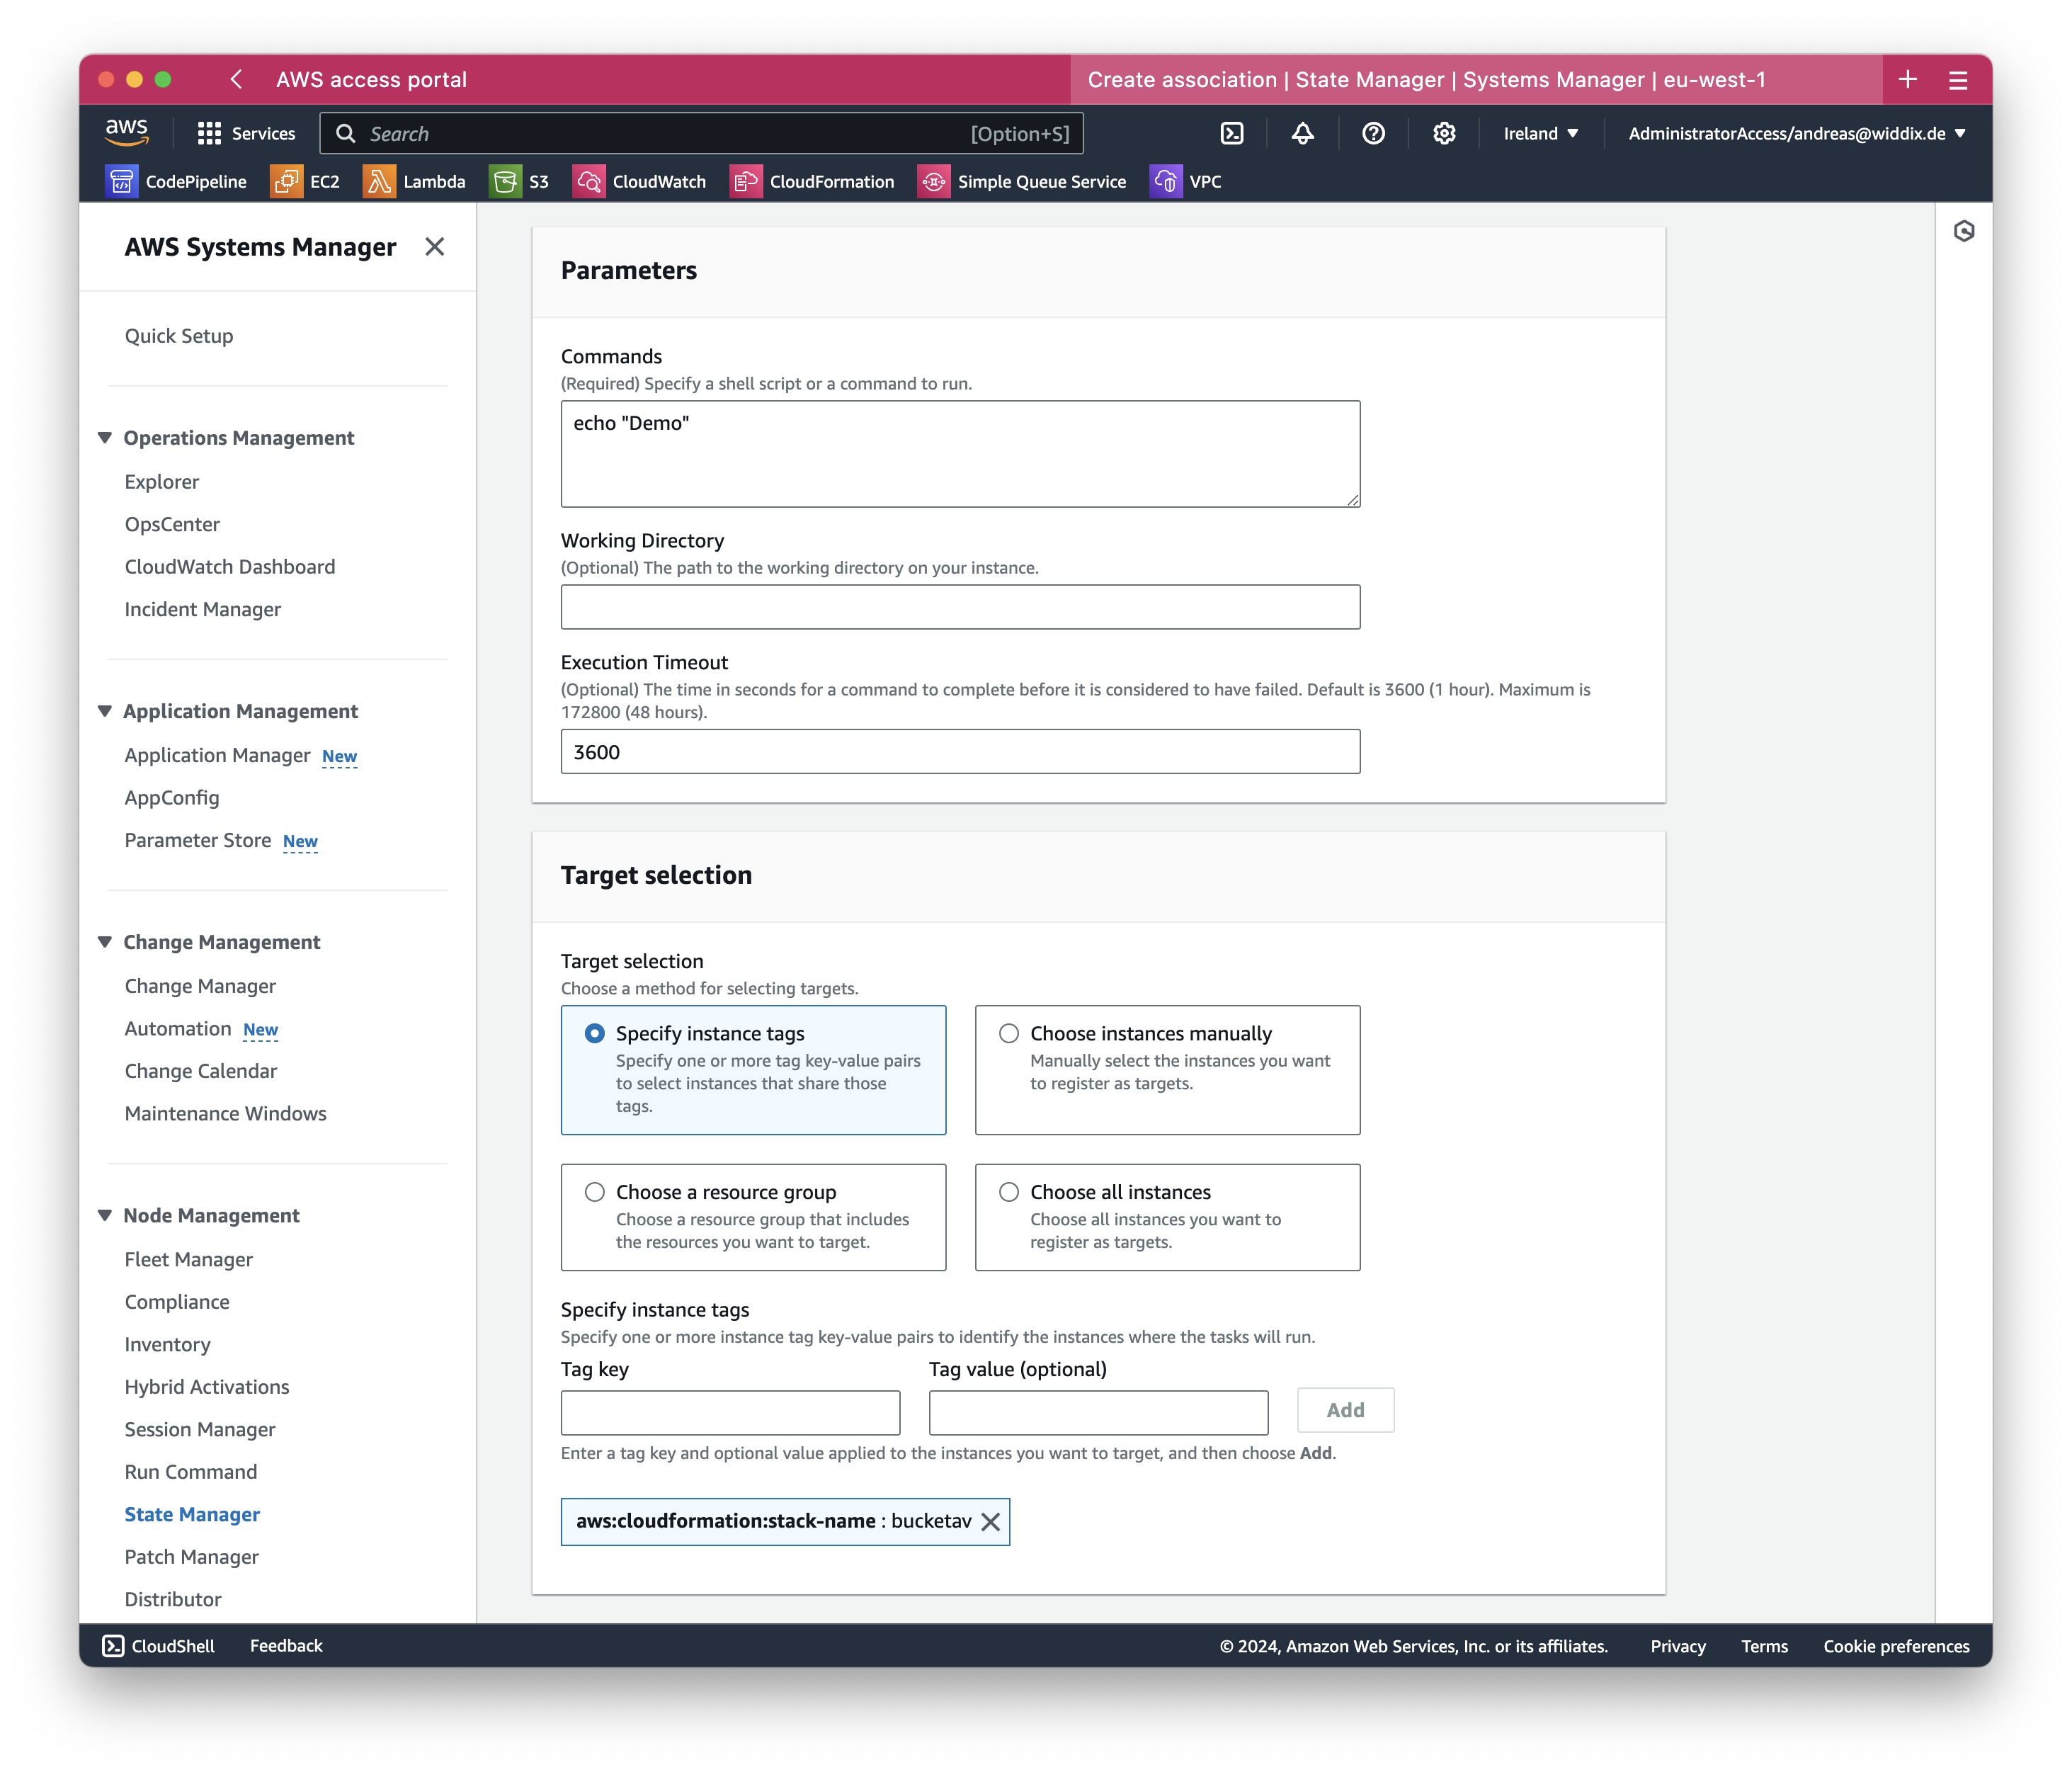Open the Services grid menu
2072x1772 pixels.
[246, 133]
